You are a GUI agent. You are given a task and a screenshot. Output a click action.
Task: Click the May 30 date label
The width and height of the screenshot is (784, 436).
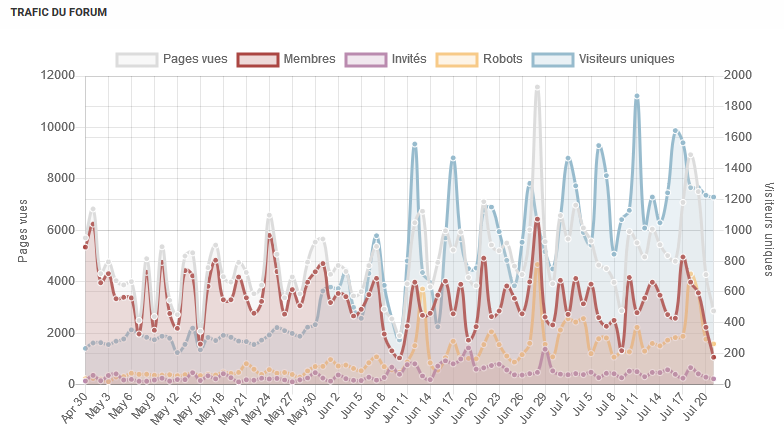(304, 408)
